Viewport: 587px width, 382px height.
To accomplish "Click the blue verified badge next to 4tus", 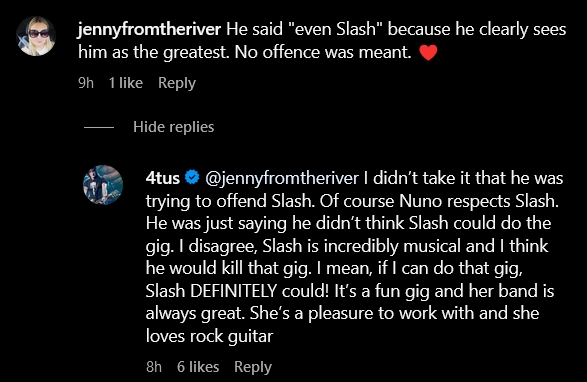I will coord(192,178).
